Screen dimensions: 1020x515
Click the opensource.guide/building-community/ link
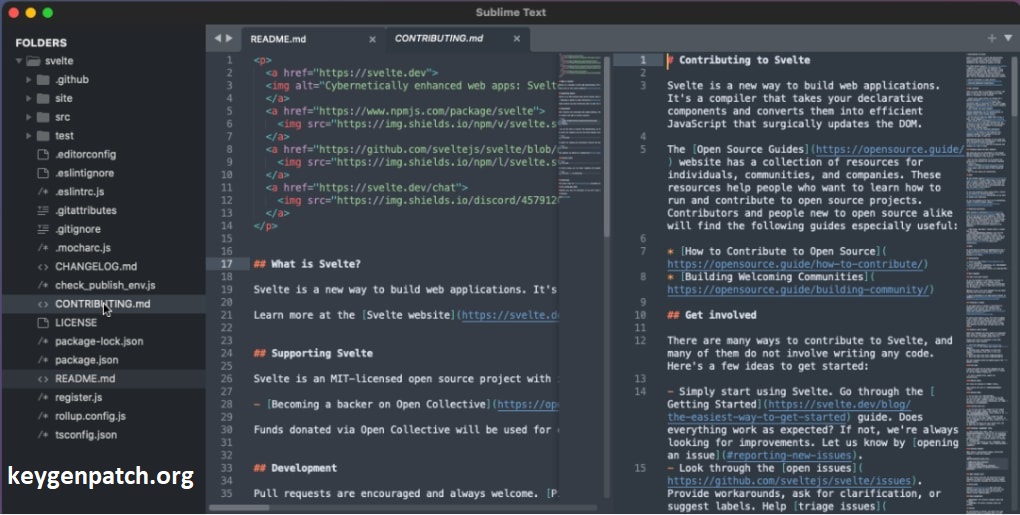(x=798, y=290)
